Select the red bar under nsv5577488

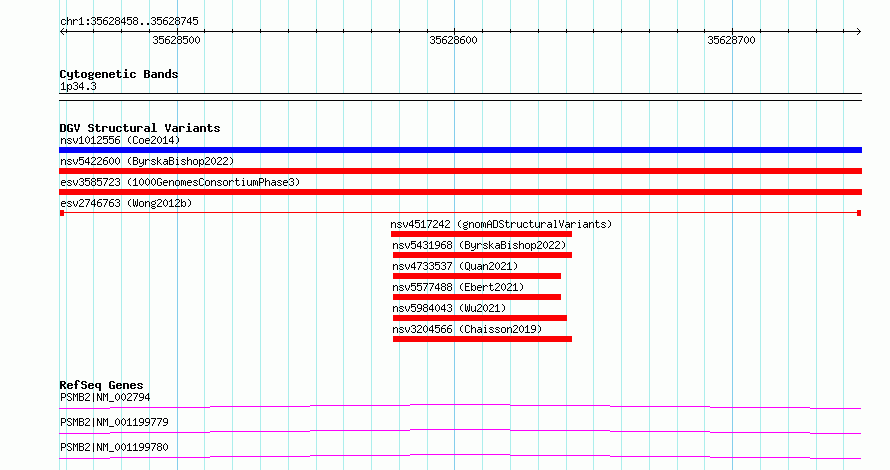477,297
